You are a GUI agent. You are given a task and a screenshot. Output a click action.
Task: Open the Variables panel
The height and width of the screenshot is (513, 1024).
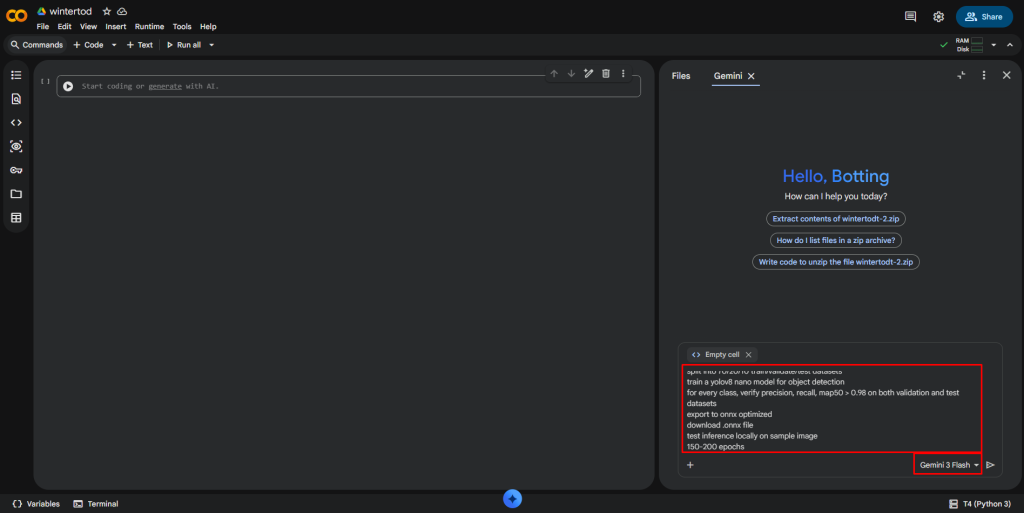36,504
